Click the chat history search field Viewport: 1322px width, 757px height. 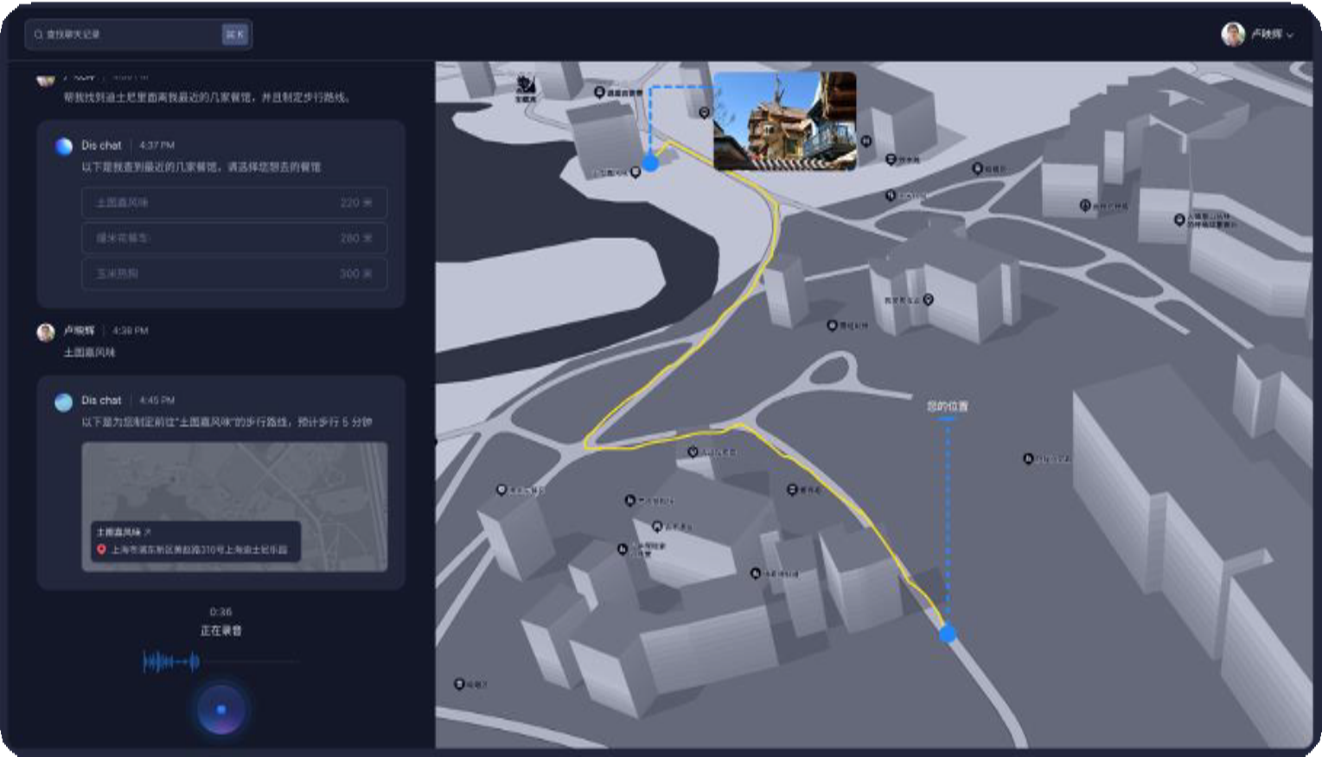[x=138, y=34]
